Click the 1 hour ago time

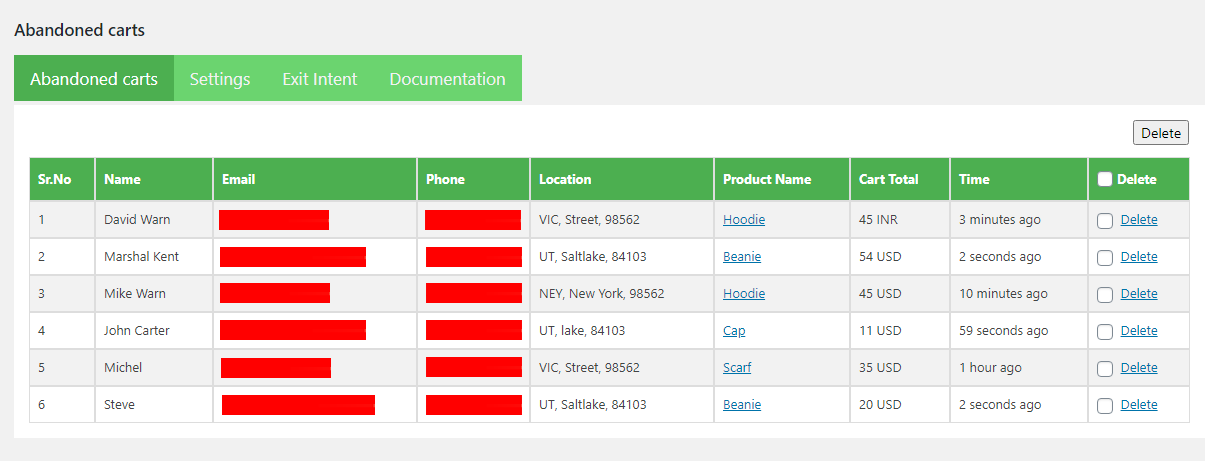[x=990, y=367]
